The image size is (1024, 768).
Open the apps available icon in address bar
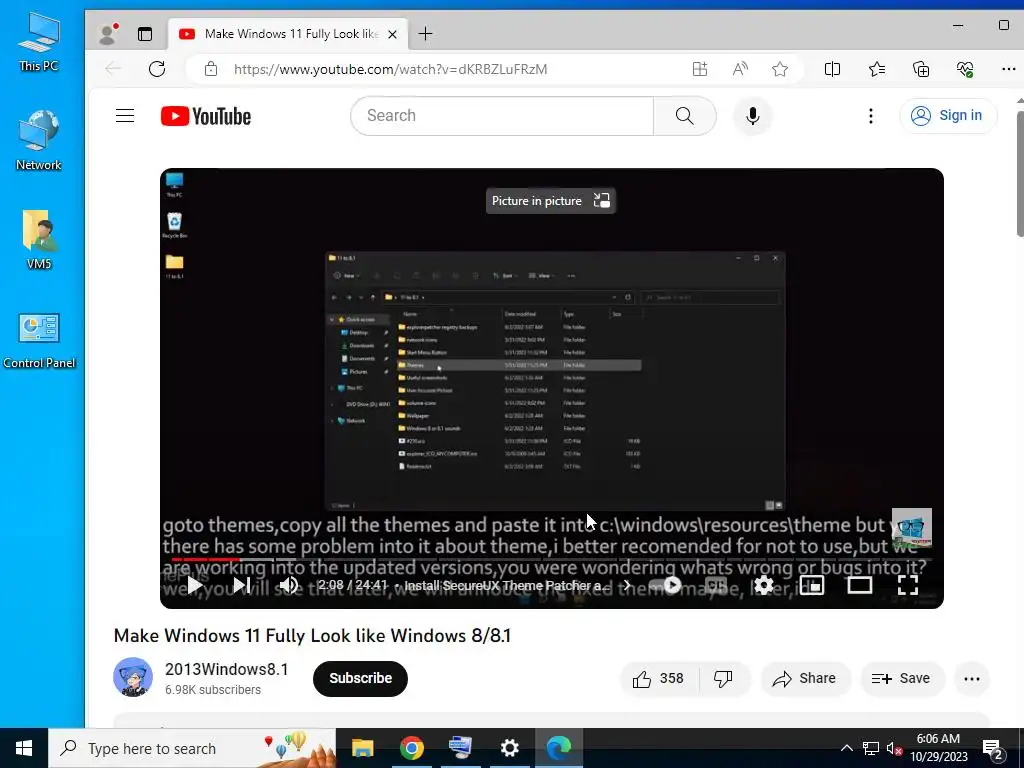coord(700,69)
